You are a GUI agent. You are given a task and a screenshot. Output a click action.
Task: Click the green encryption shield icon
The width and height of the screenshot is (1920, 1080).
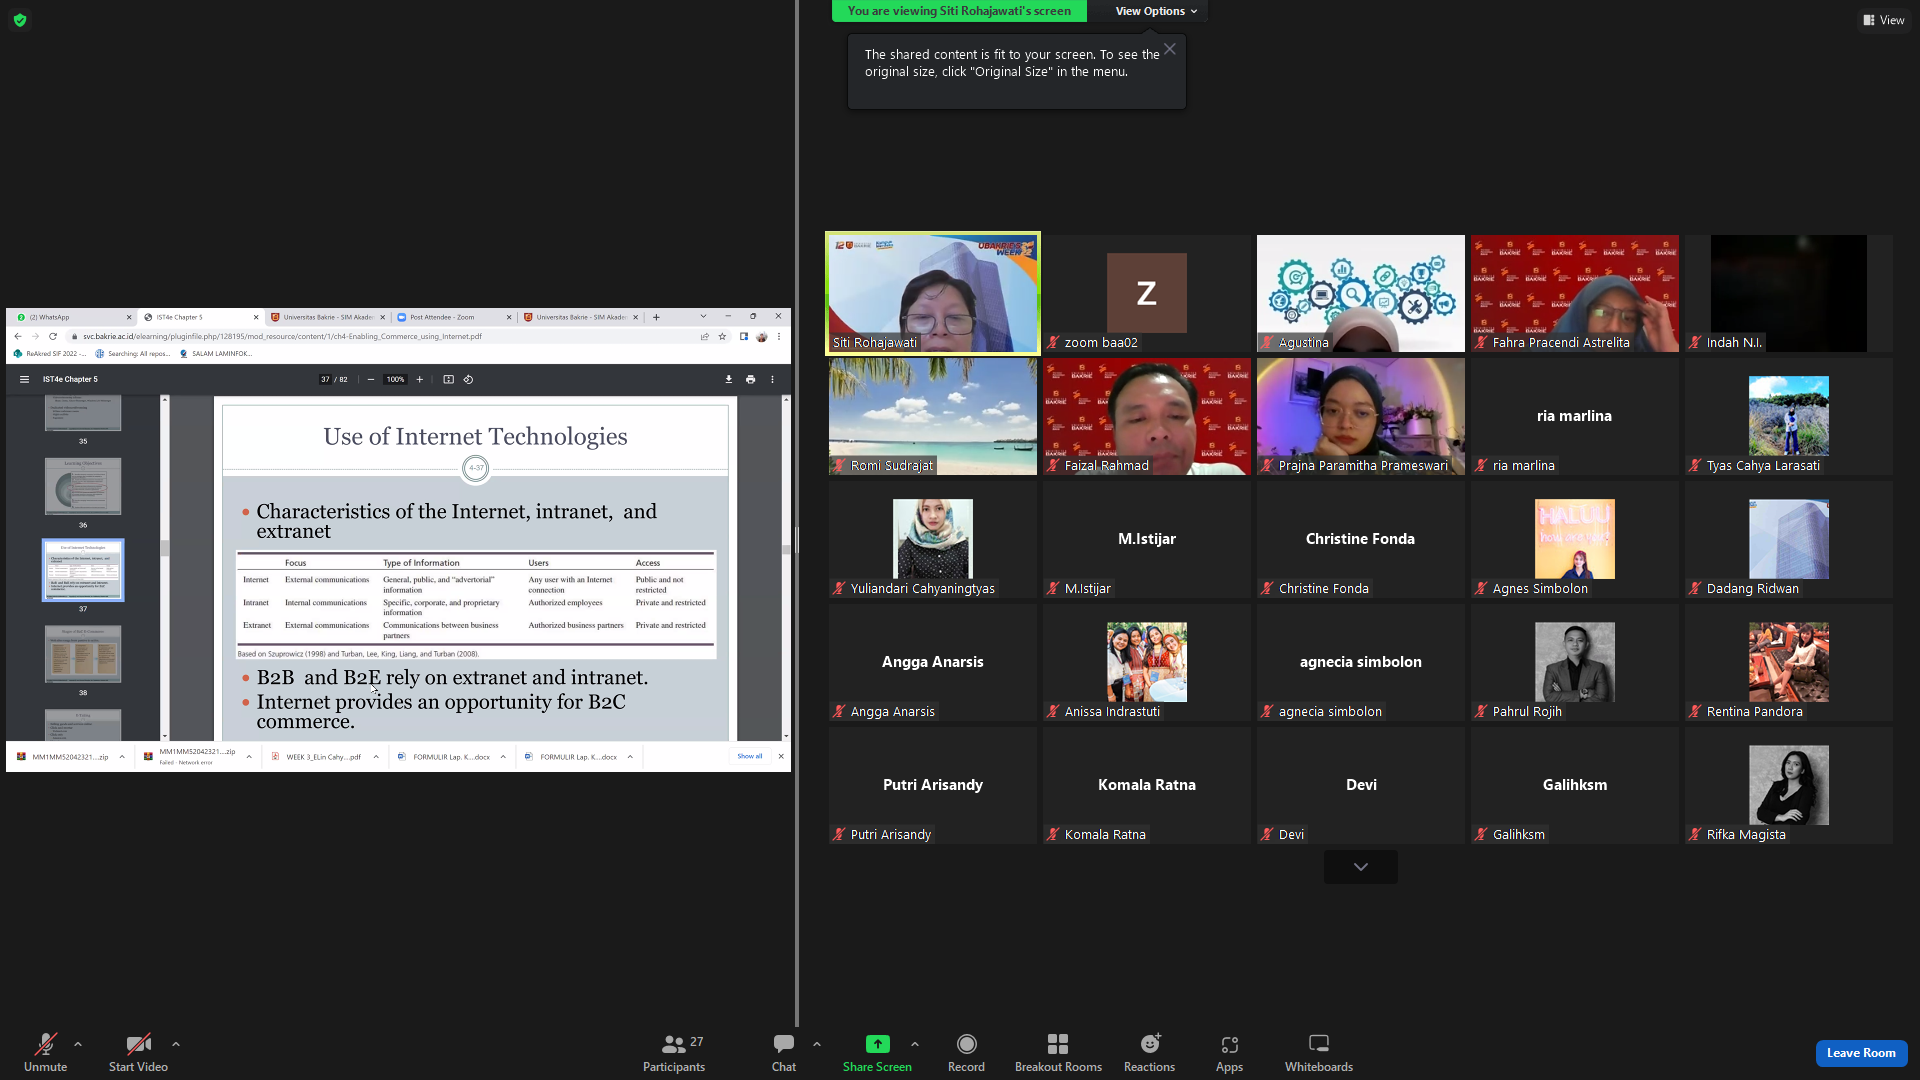click(x=20, y=20)
